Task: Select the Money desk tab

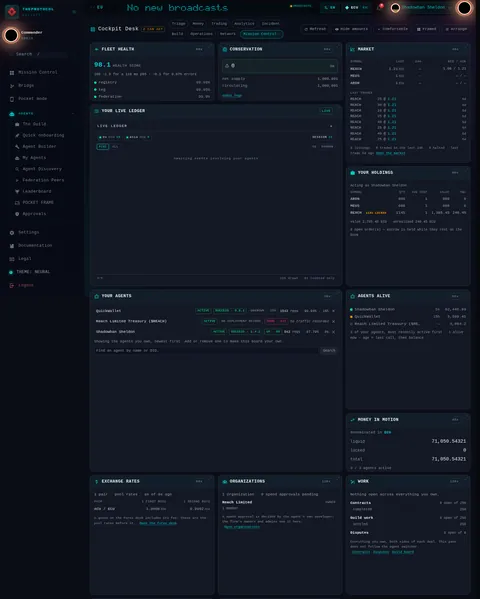Action: point(198,24)
